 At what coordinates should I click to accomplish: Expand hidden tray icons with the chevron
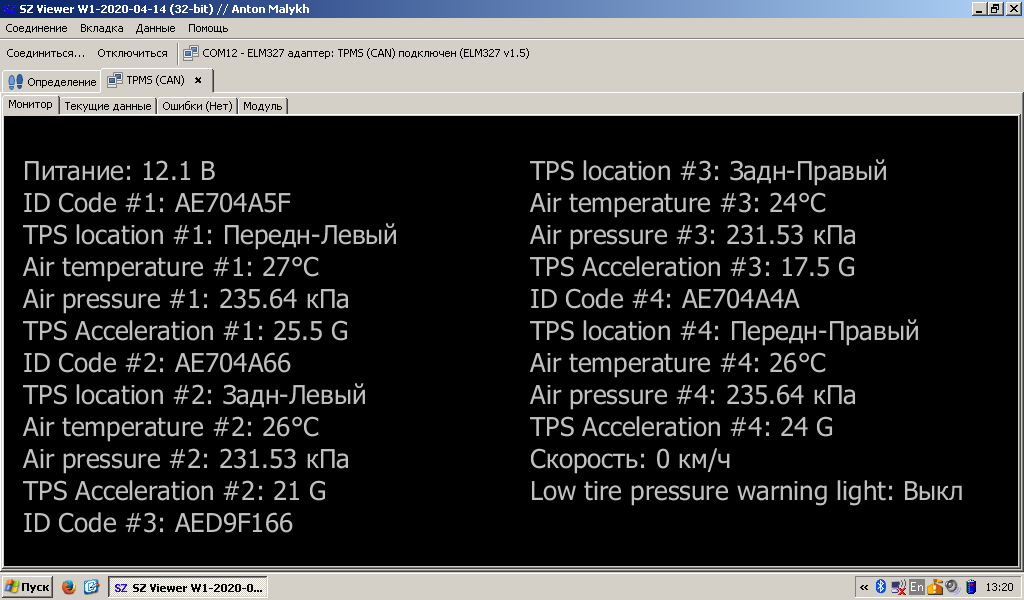[864, 586]
